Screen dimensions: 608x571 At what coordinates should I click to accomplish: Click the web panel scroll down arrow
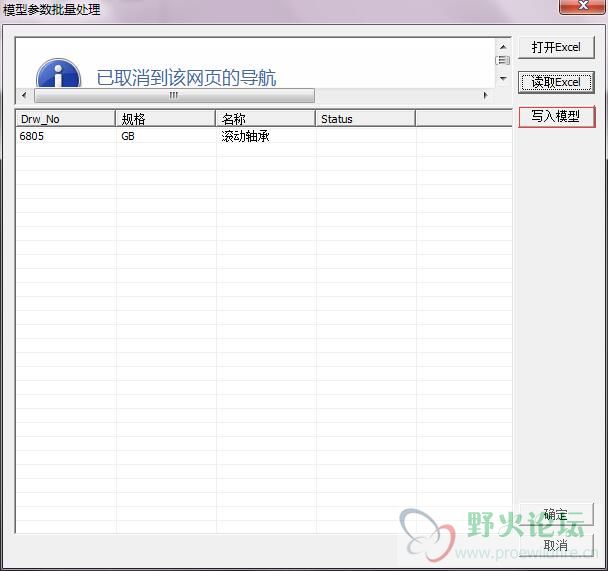pos(503,78)
